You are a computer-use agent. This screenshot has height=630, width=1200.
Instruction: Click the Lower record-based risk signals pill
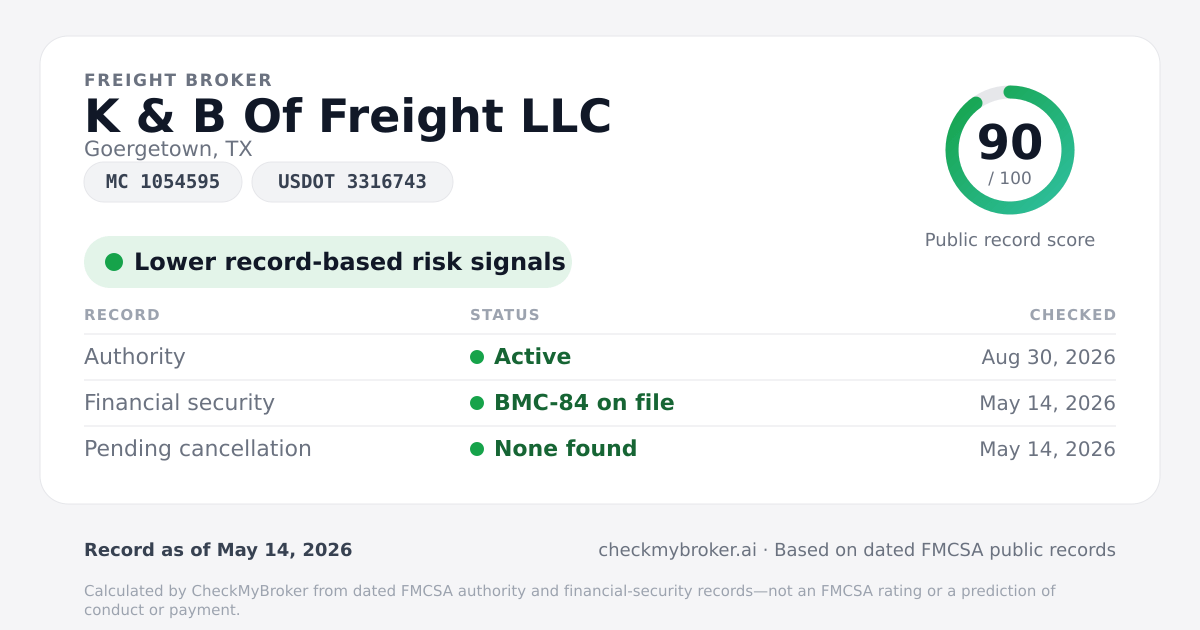[x=327, y=262]
